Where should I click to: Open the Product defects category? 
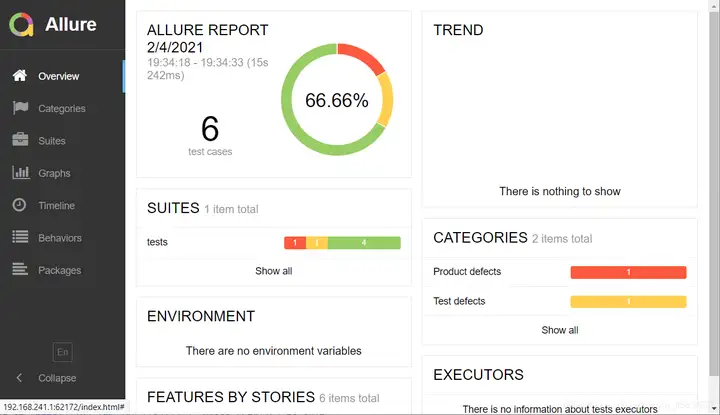pos(560,272)
